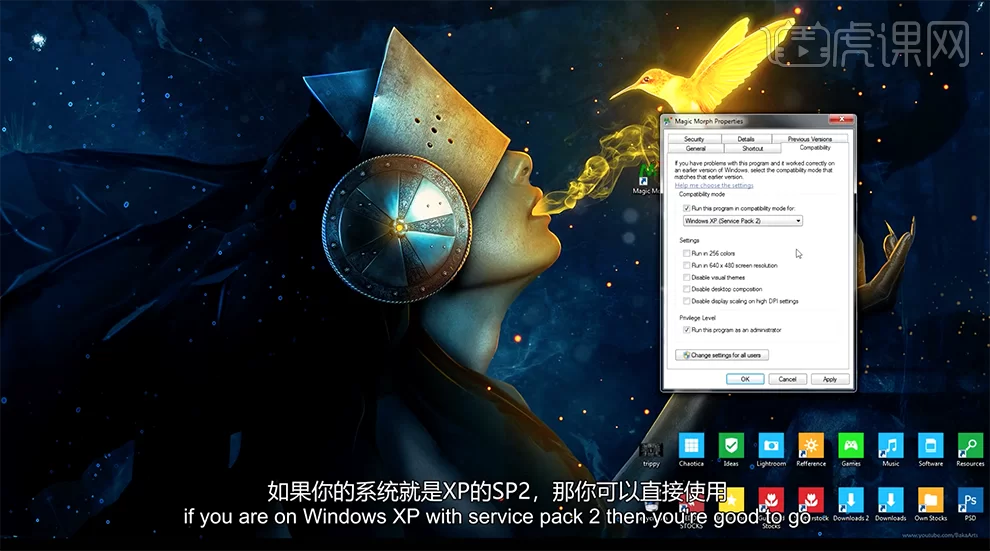This screenshot has height=551, width=990.
Task: Expand the Windows XP (Service Pack 2) dropdown
Action: coord(742,220)
